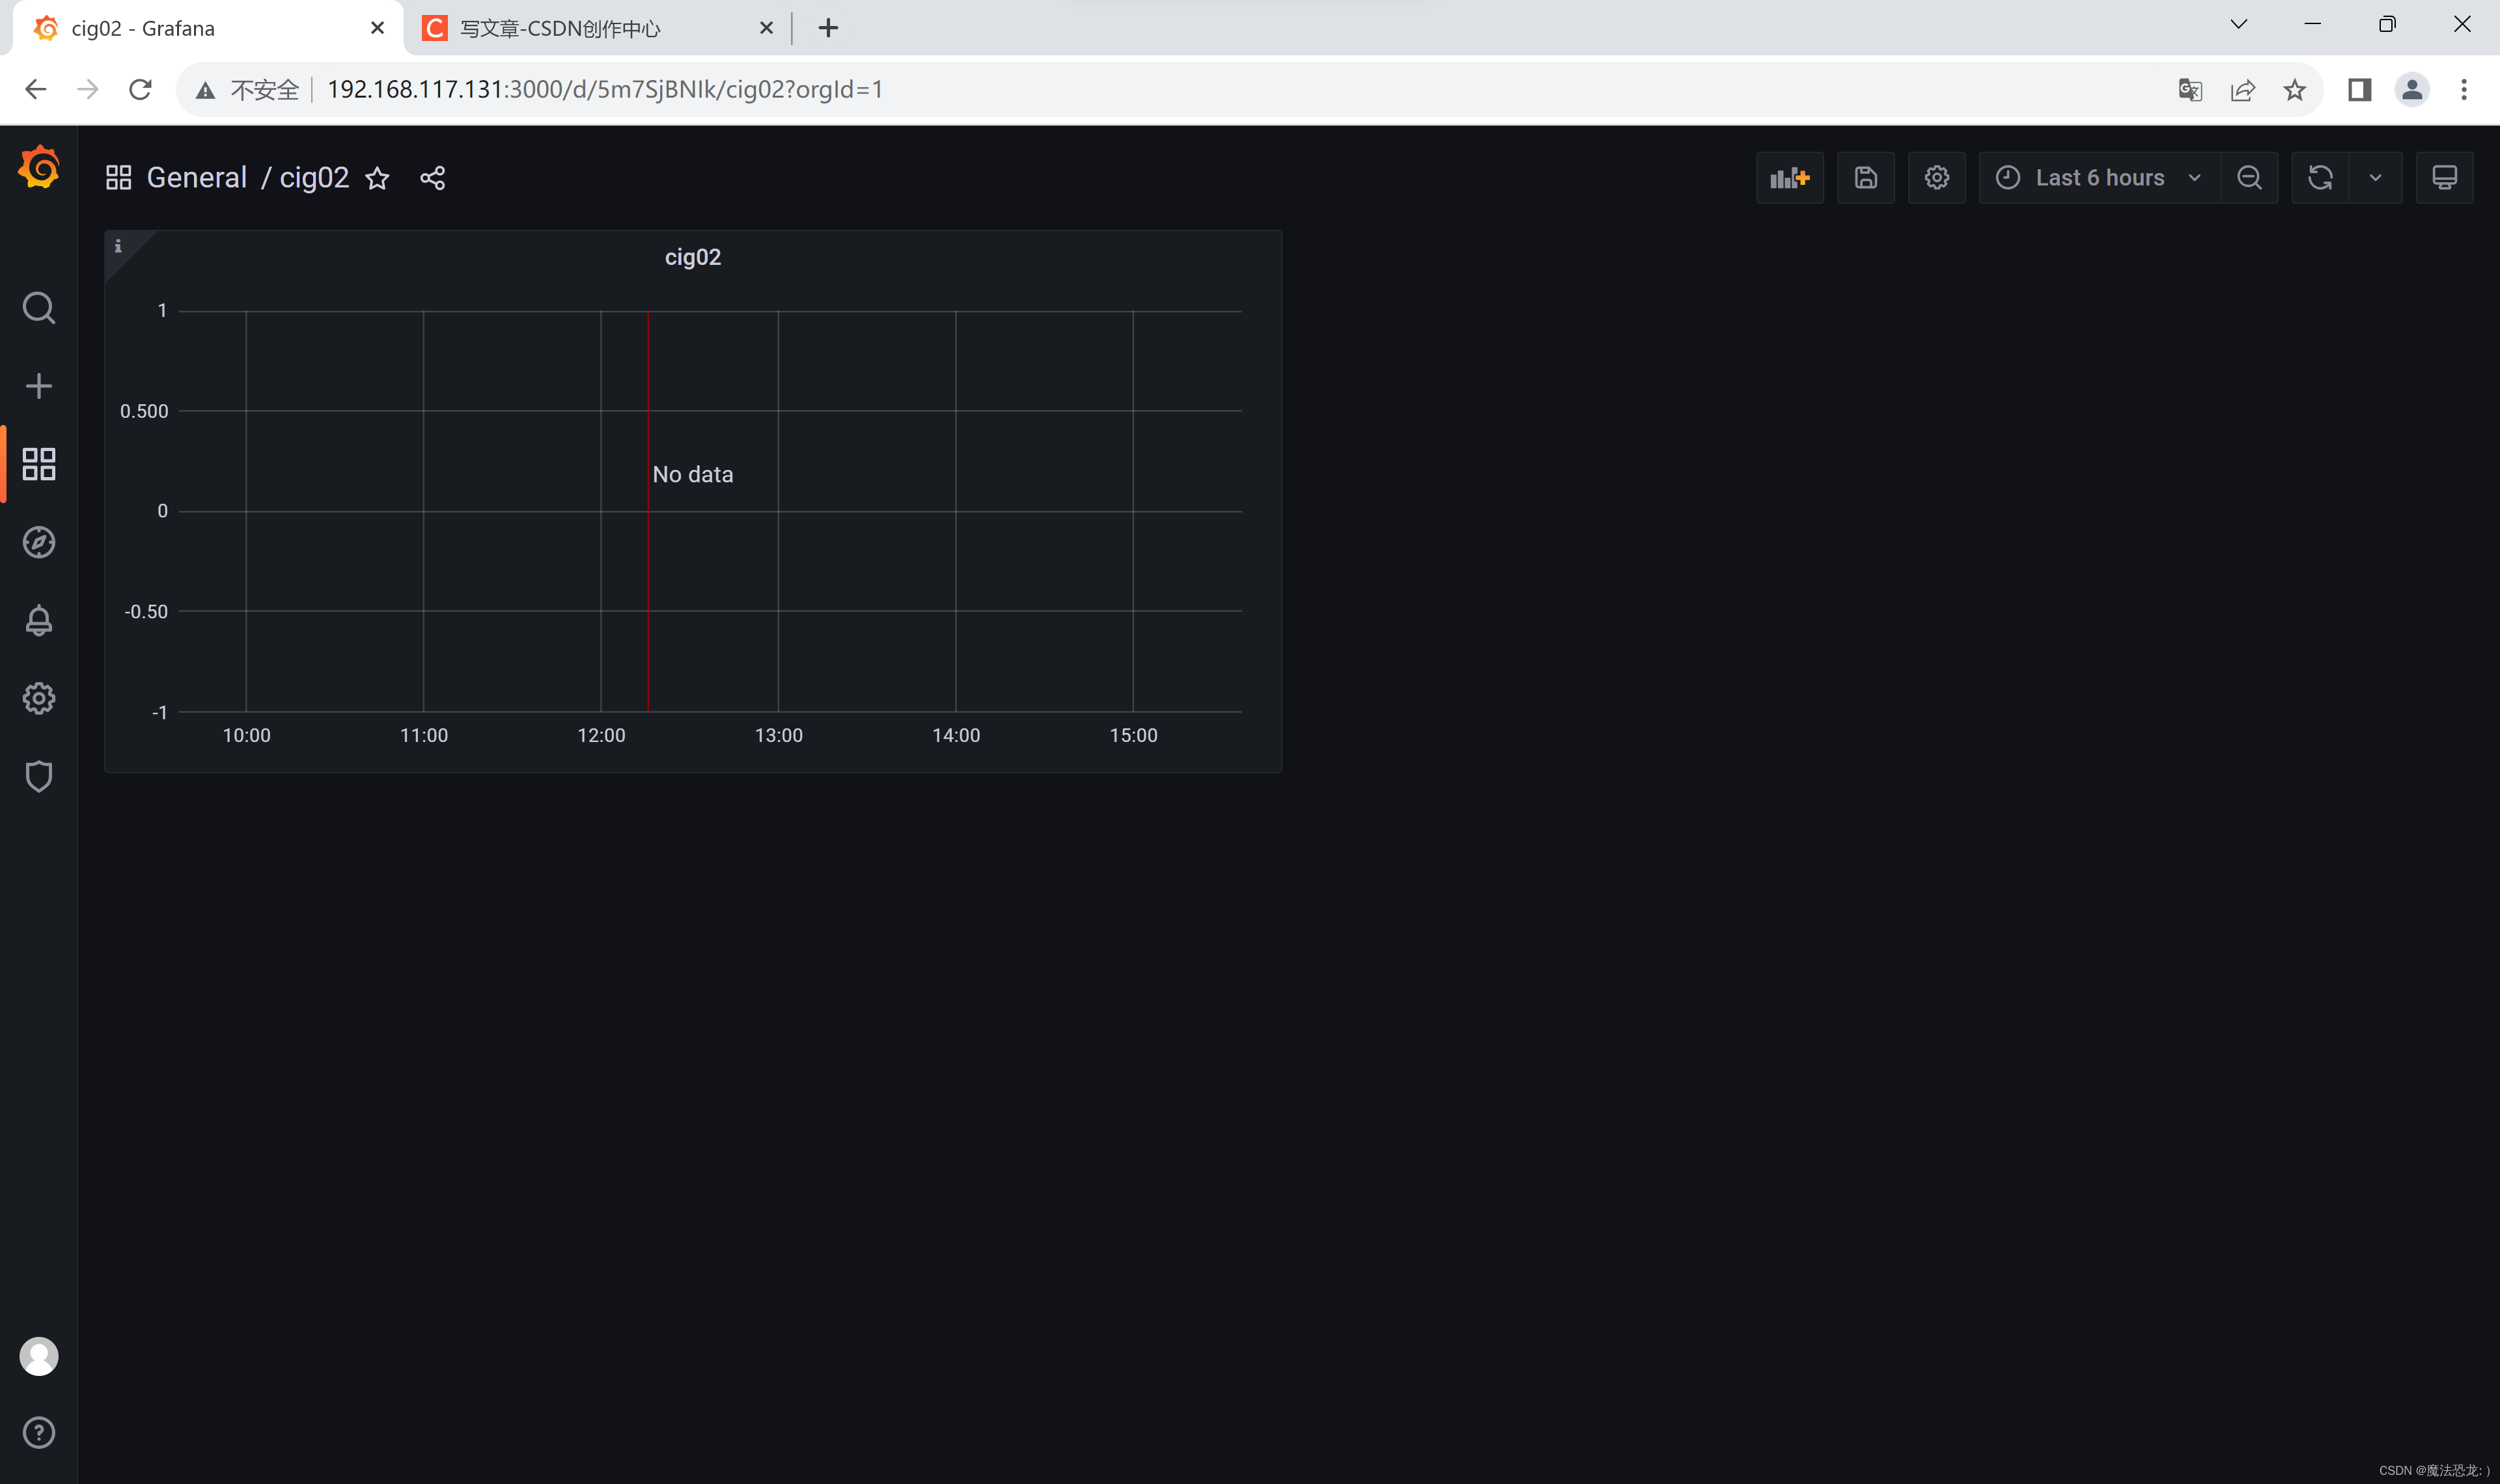Image resolution: width=2500 pixels, height=1484 pixels.
Task: Click the cig02 breadcrumb title
Action: (314, 178)
